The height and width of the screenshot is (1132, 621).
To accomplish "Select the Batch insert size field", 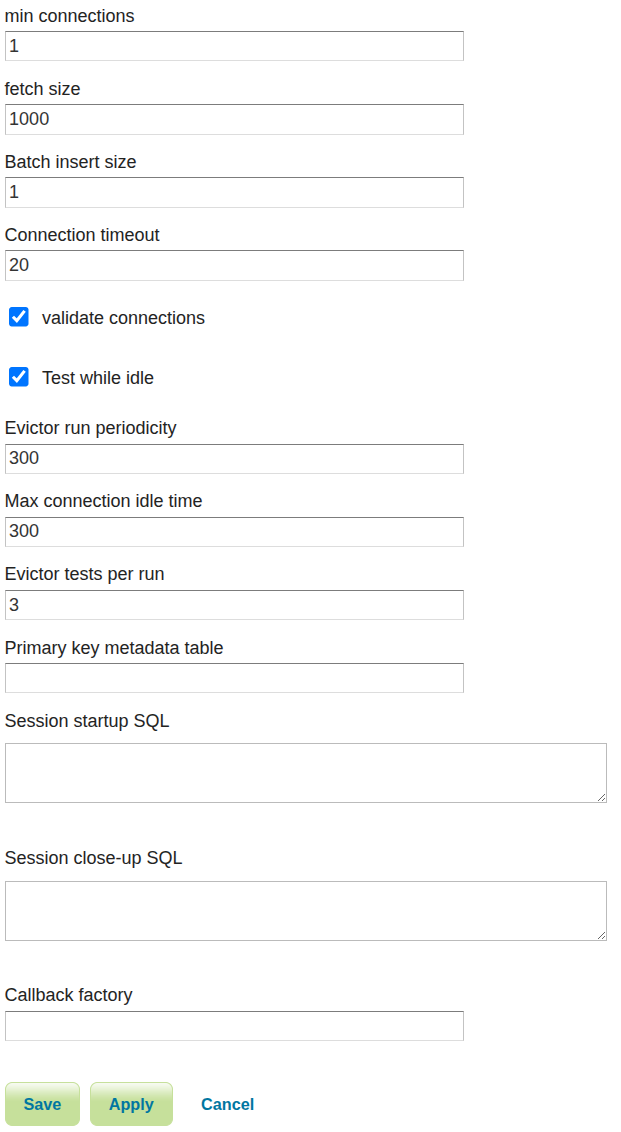I will tap(234, 192).
